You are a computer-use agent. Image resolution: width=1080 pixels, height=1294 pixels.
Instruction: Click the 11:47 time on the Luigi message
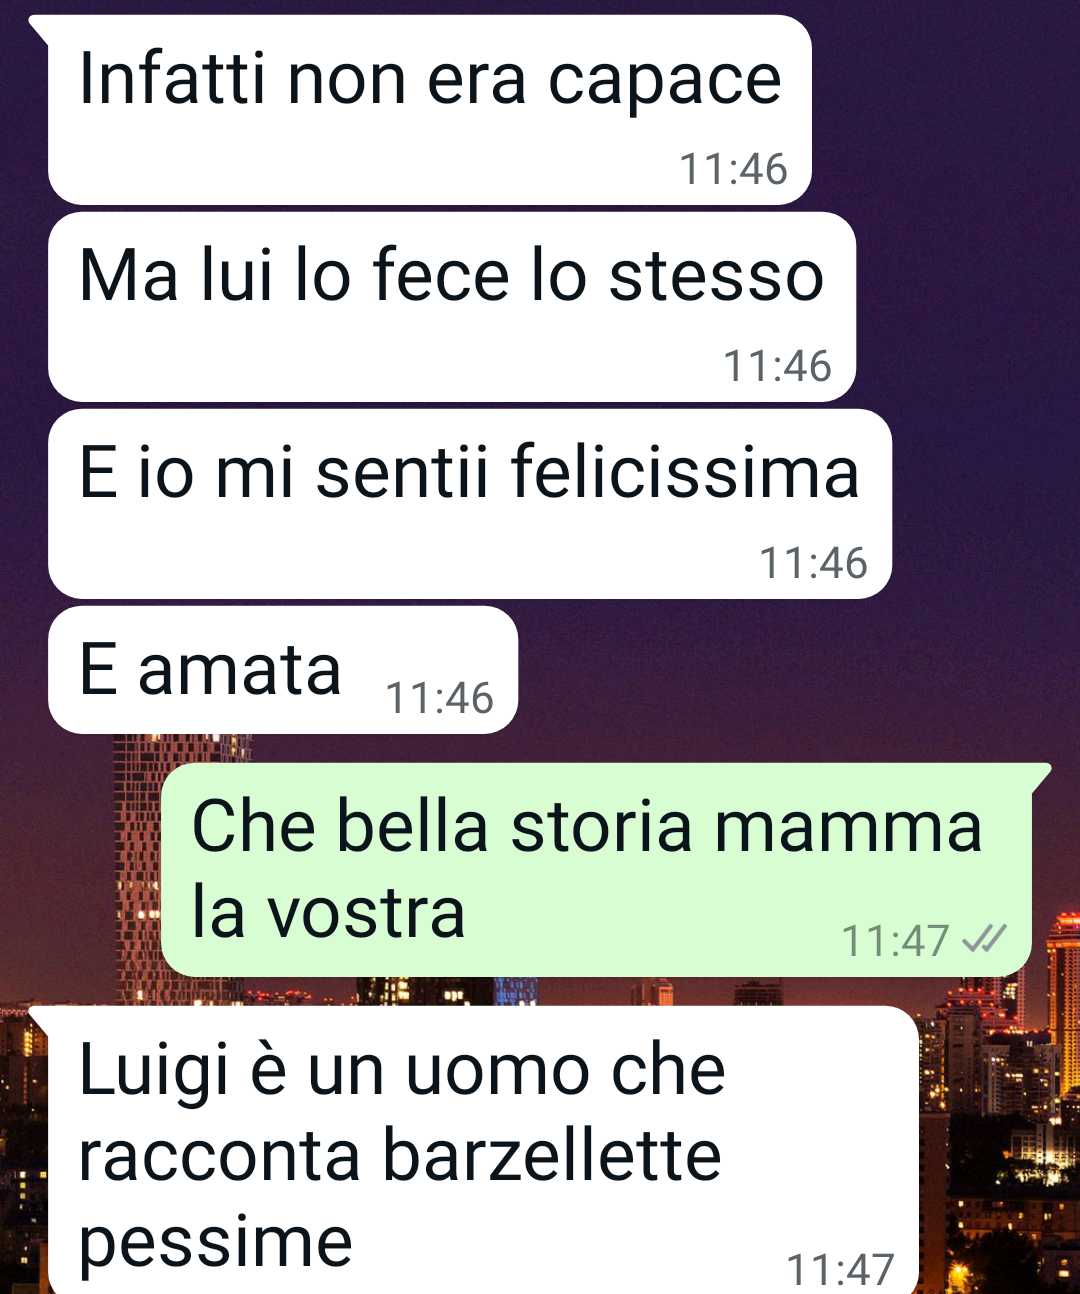pos(840,1269)
